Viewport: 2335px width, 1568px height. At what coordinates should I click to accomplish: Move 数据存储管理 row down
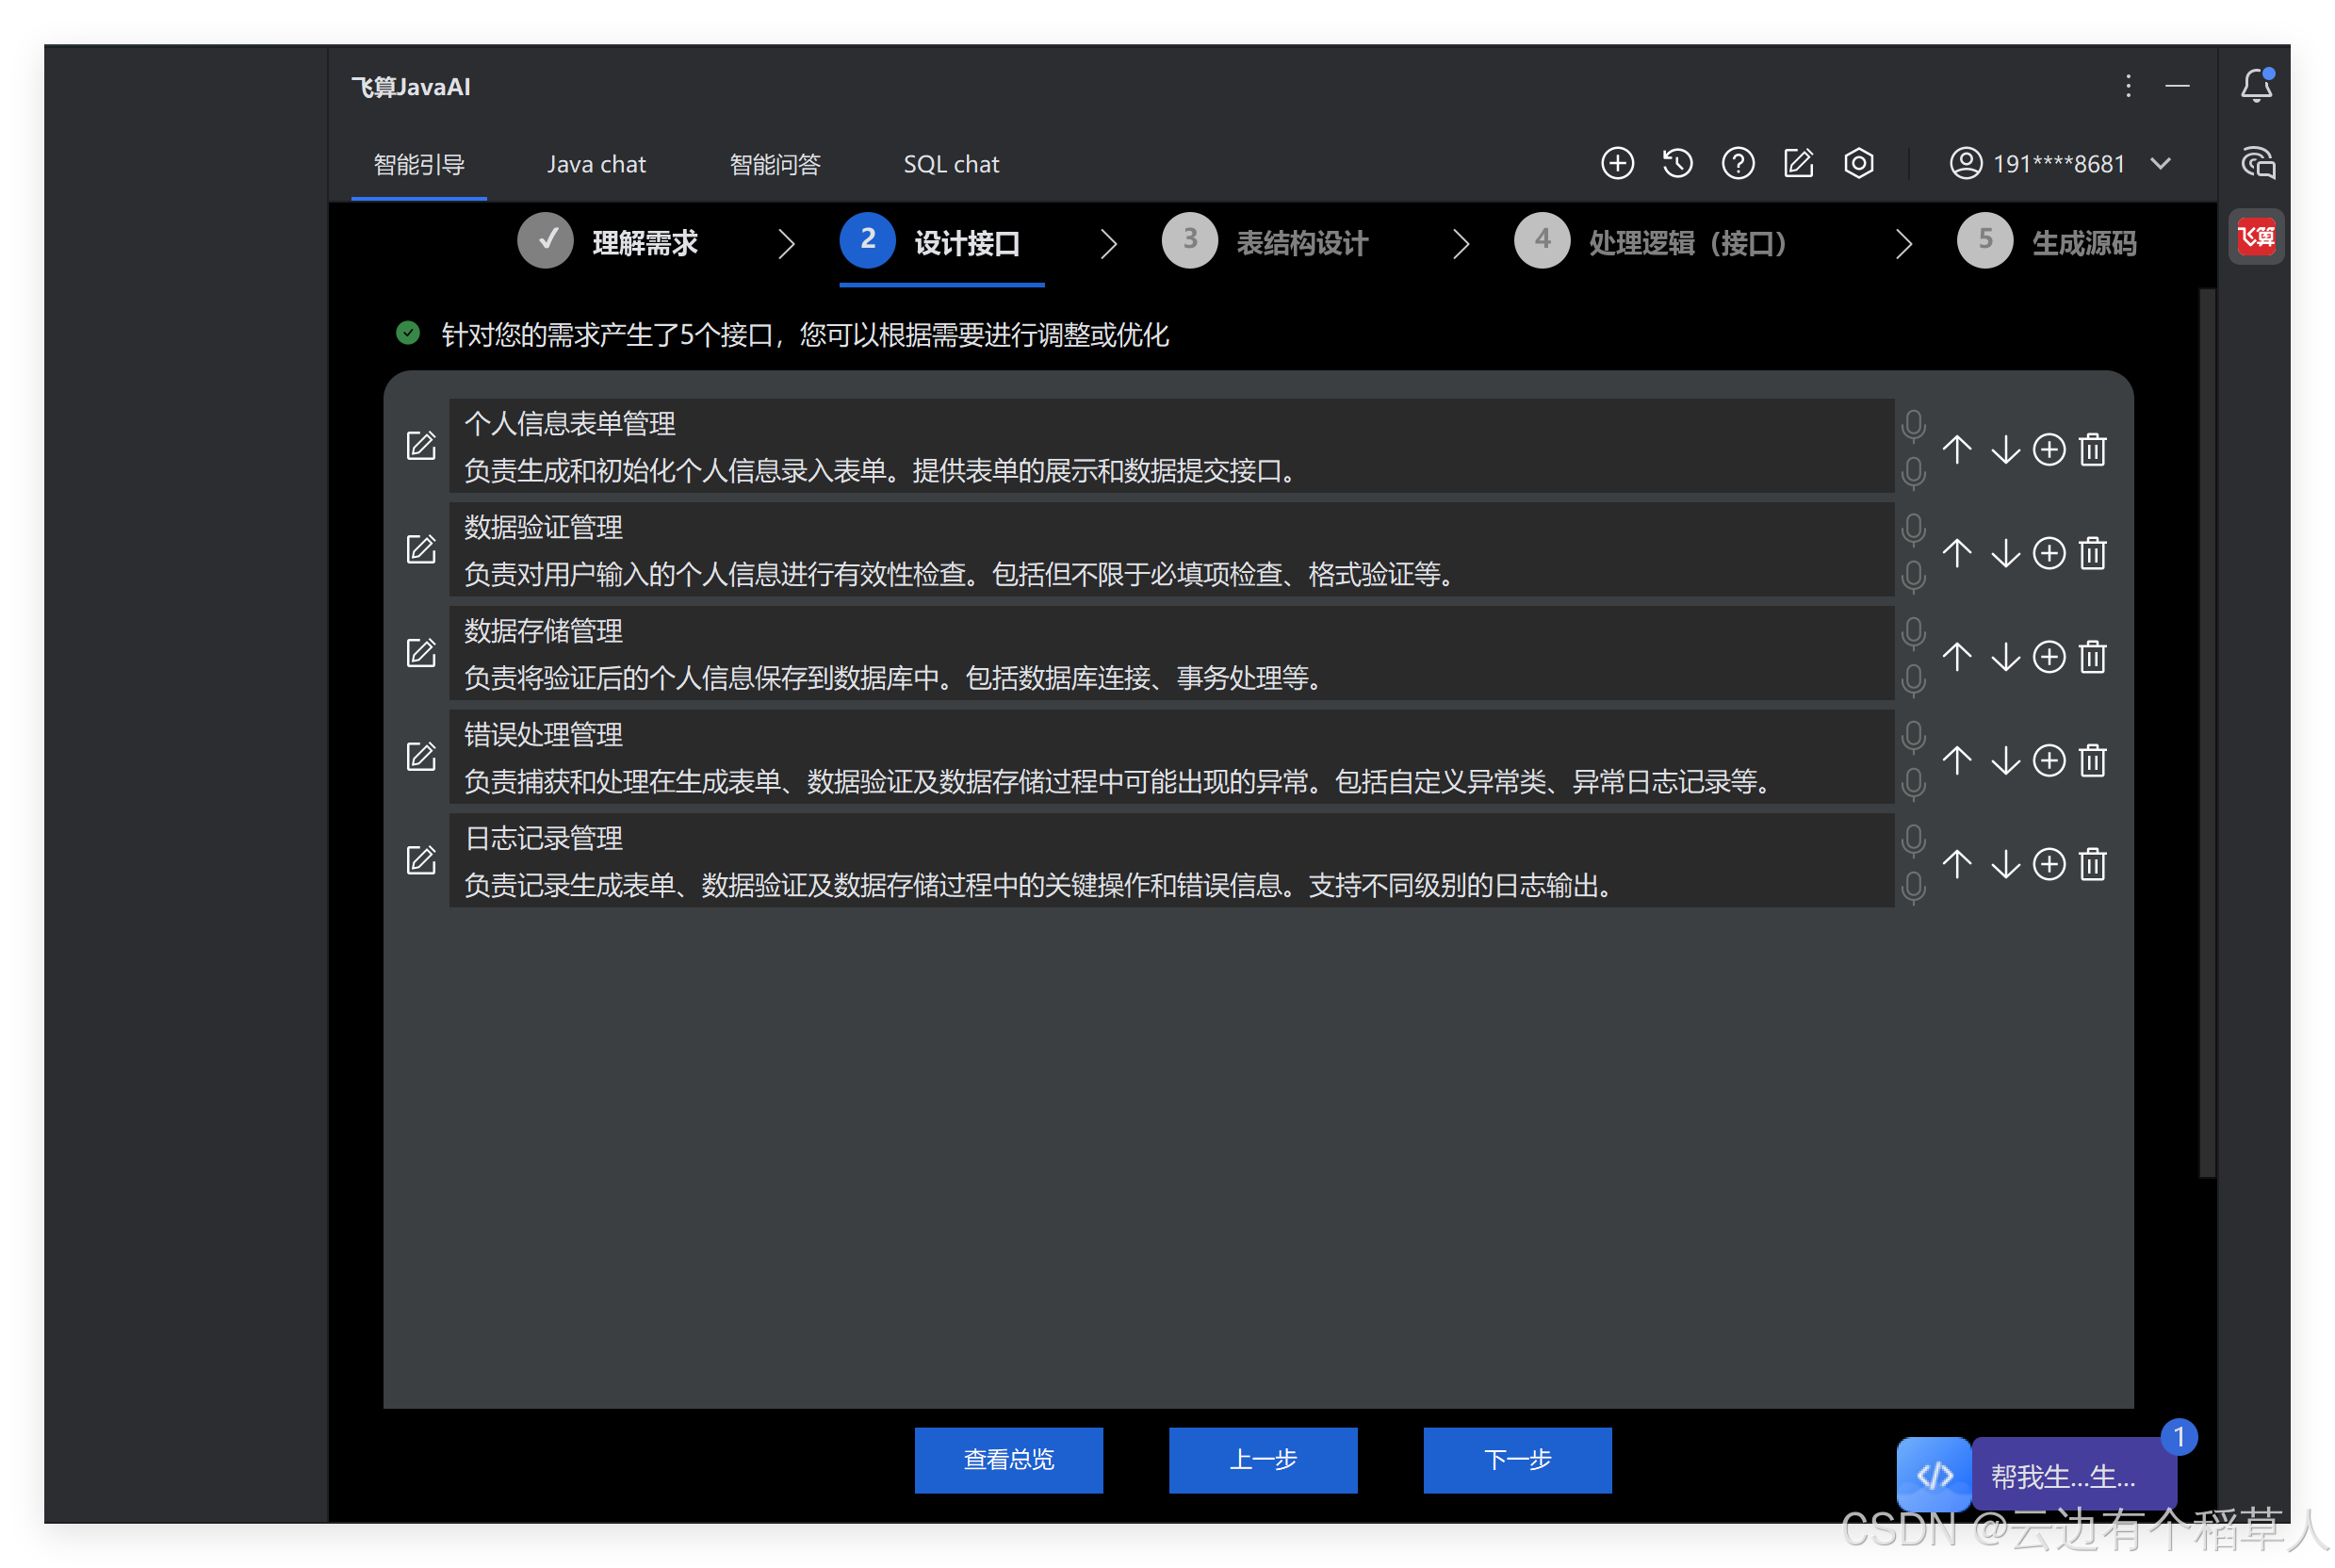(2005, 657)
